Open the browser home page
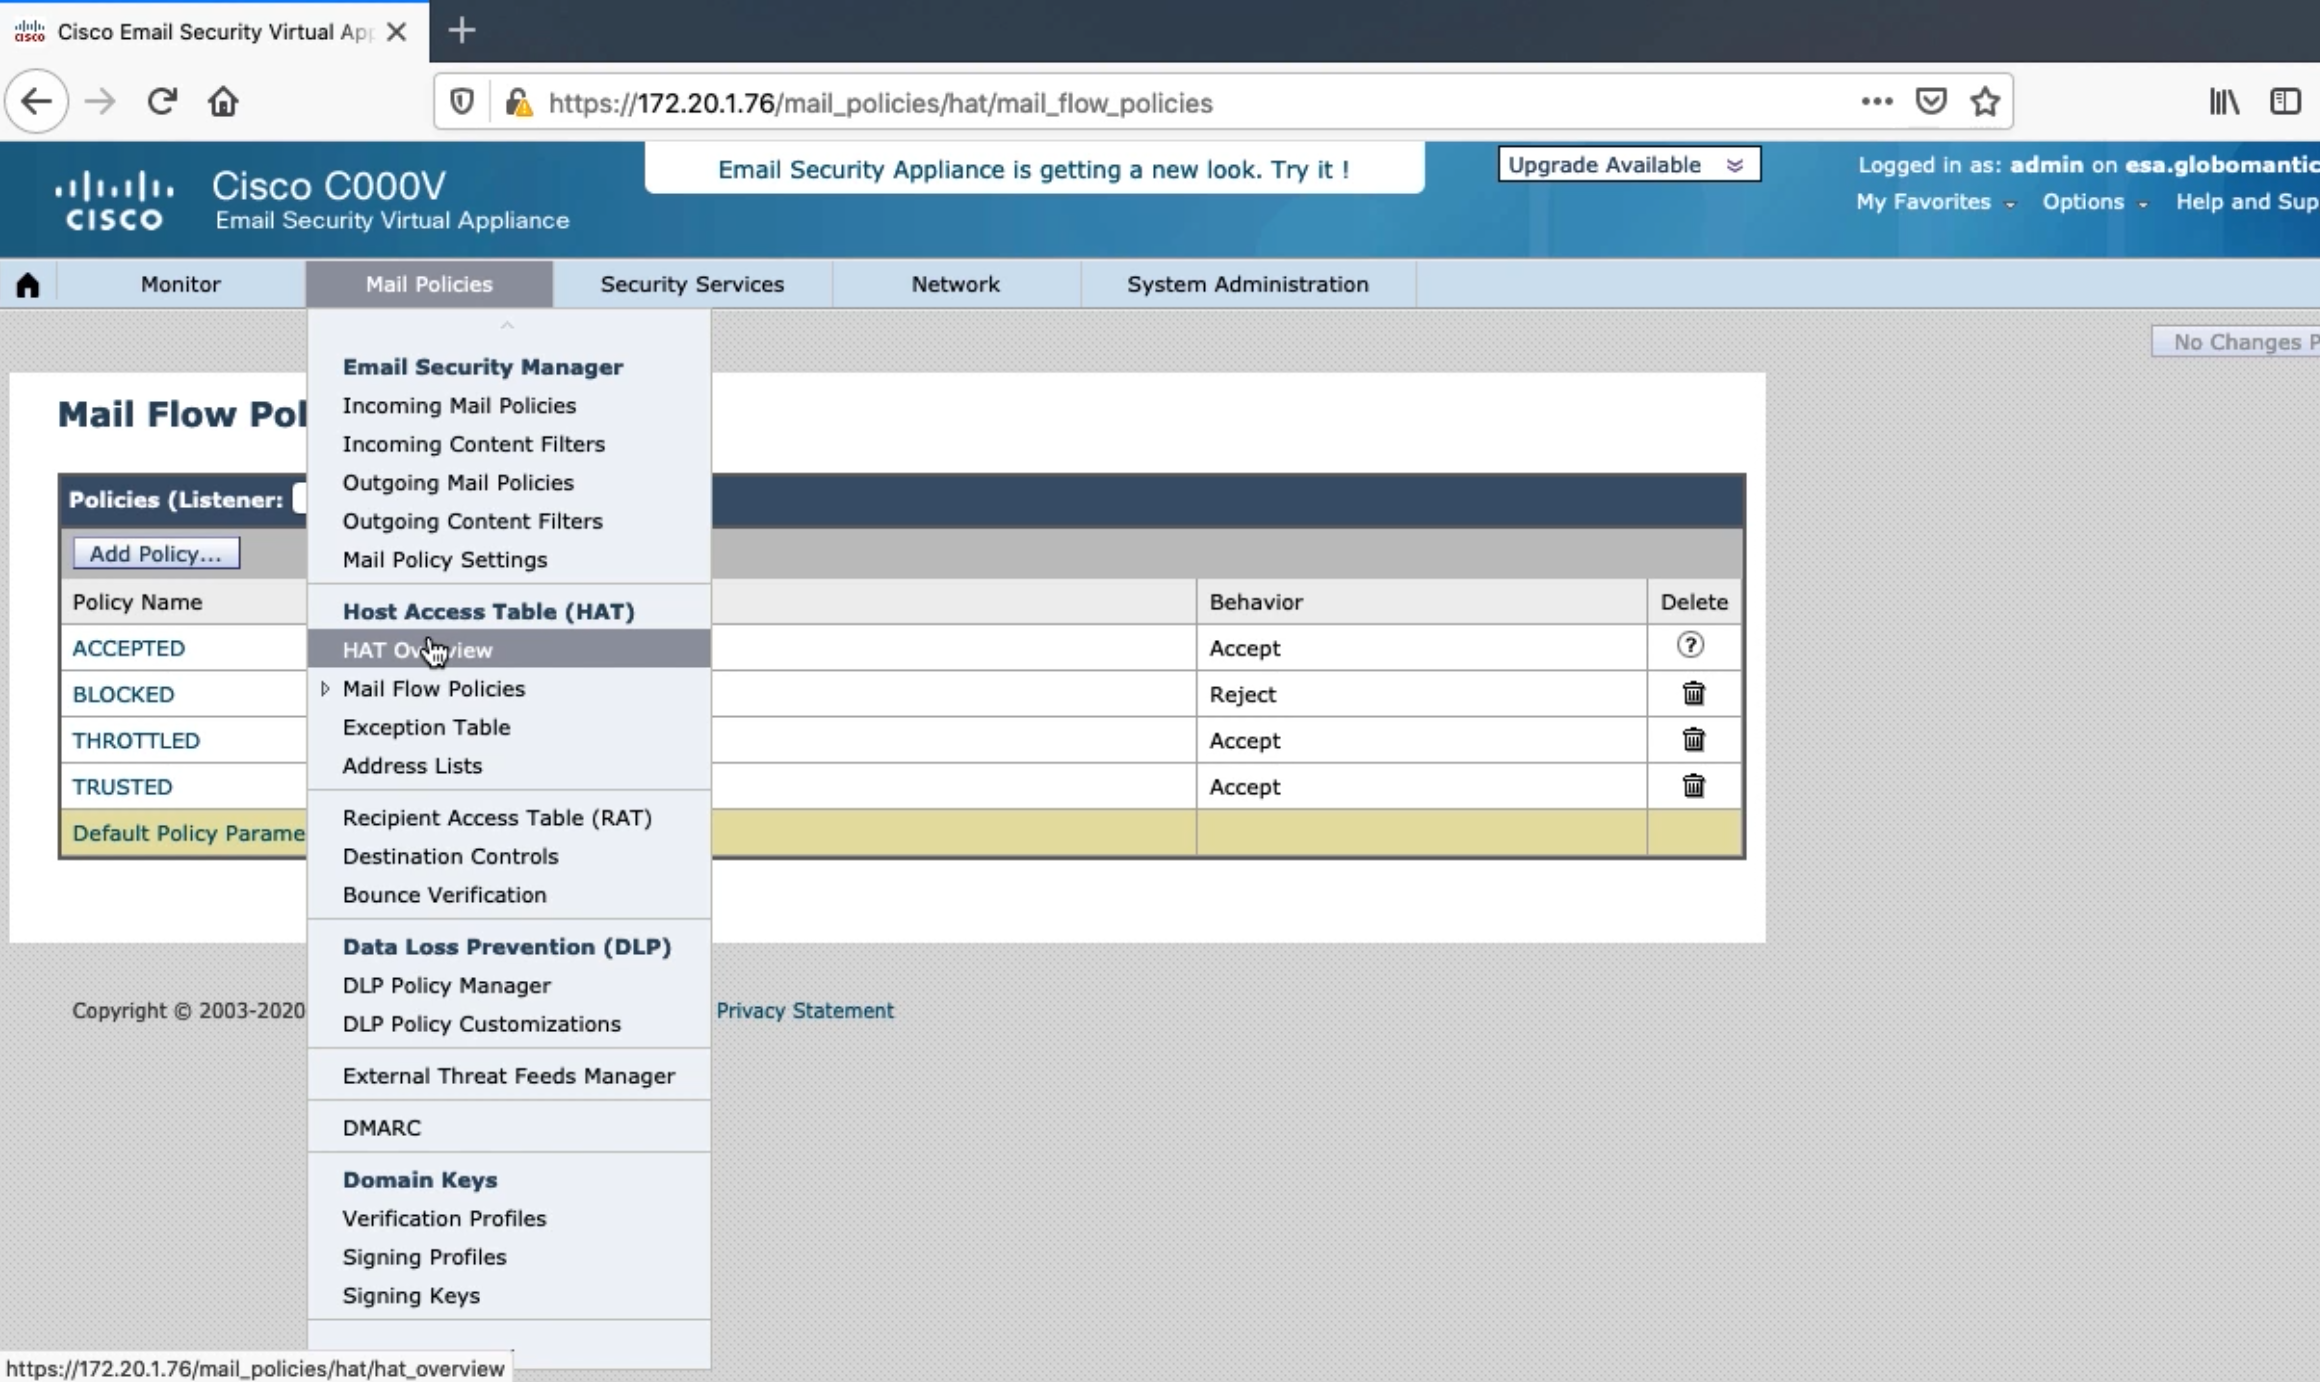Viewport: 2320px width, 1382px height. pyautogui.click(x=223, y=101)
